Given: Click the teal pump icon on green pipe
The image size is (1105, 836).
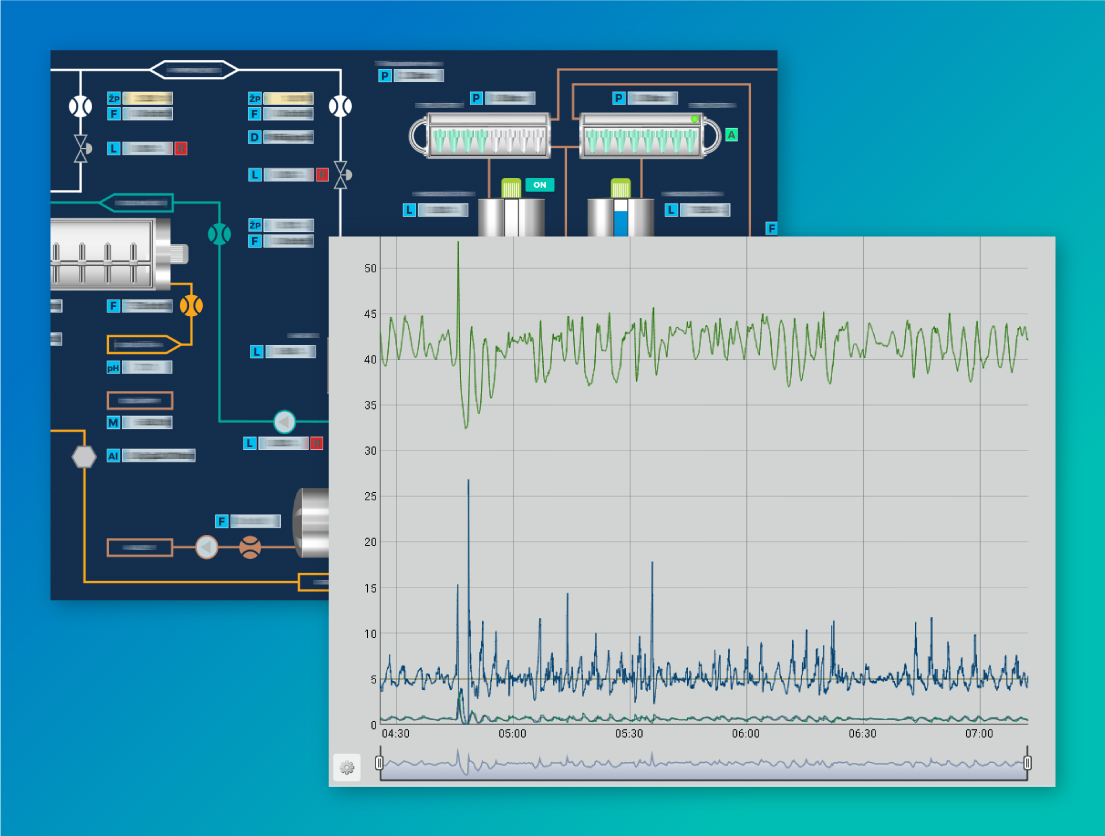Looking at the screenshot, I should 285,422.
